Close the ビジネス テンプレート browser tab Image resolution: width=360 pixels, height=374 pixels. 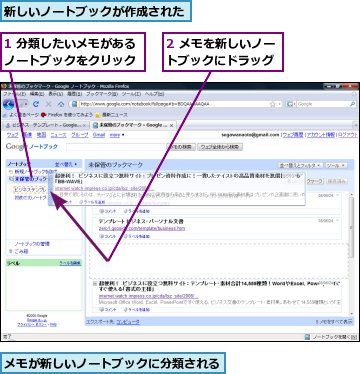(x=85, y=125)
